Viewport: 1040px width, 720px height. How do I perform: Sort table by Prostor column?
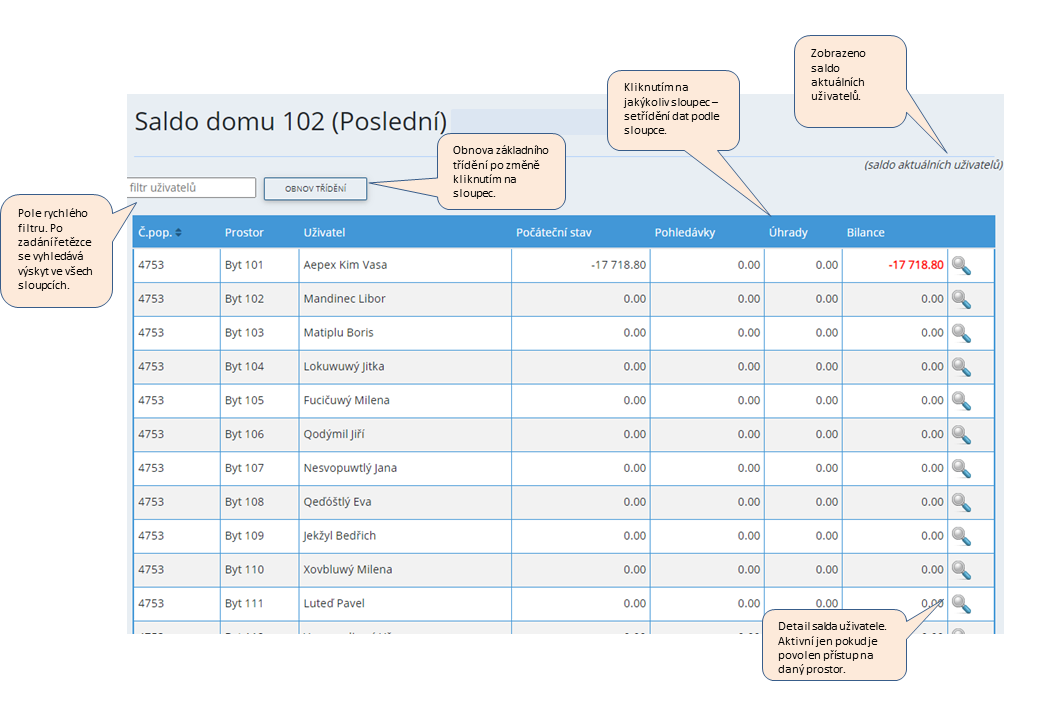(x=244, y=233)
